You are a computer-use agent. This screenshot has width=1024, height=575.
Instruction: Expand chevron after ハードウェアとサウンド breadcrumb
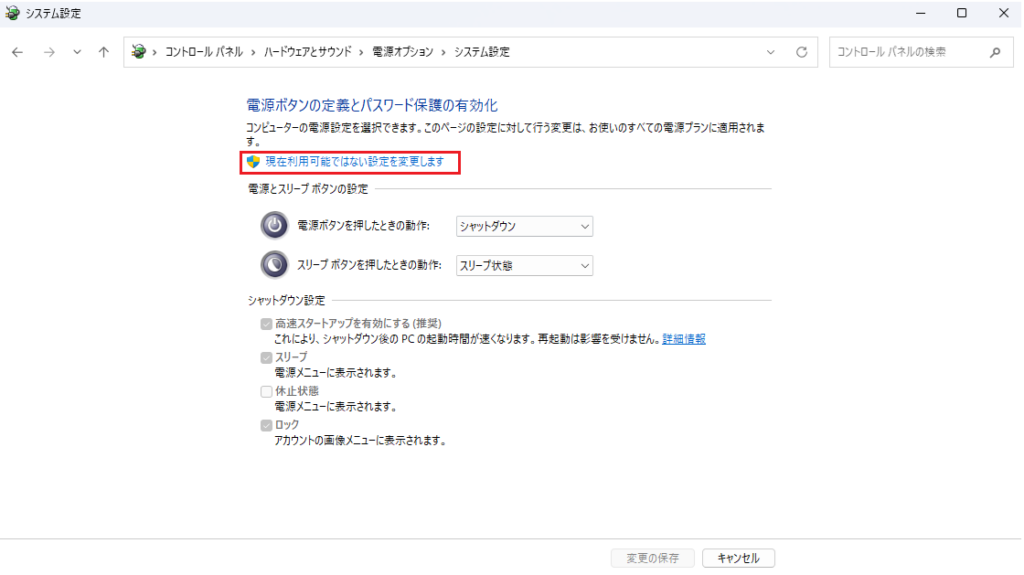pyautogui.click(x=362, y=52)
